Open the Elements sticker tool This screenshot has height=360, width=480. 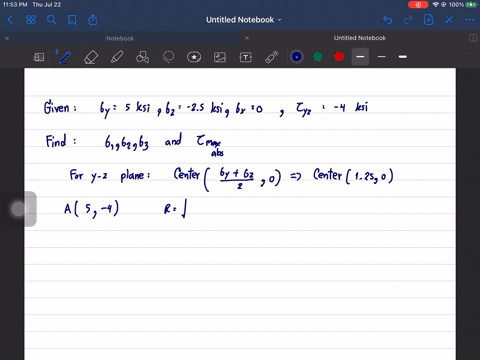(194, 57)
